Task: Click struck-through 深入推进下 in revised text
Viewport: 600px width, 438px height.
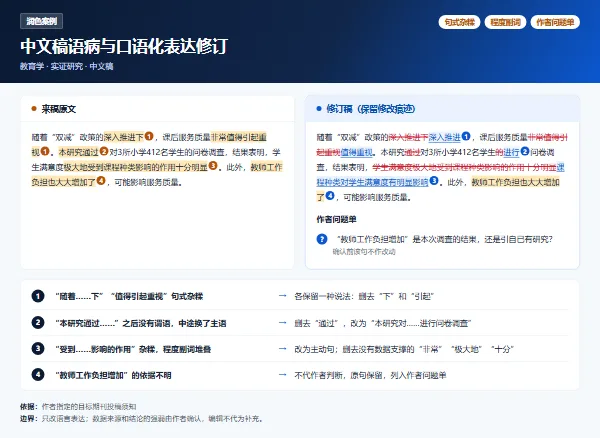Action: pos(408,137)
